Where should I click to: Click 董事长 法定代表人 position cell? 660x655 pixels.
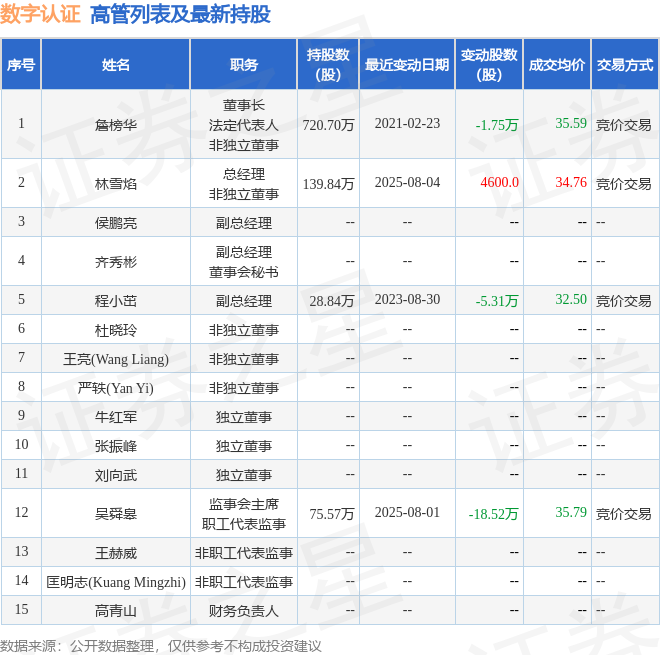(244, 125)
